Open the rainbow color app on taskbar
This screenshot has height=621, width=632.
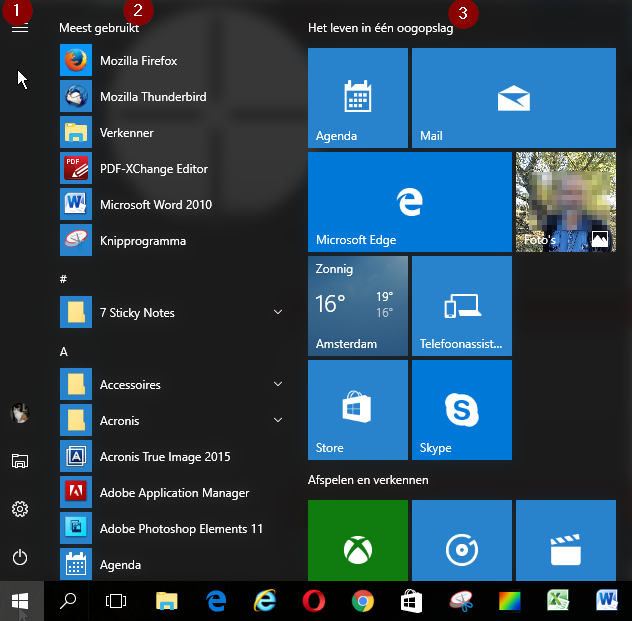coord(509,601)
